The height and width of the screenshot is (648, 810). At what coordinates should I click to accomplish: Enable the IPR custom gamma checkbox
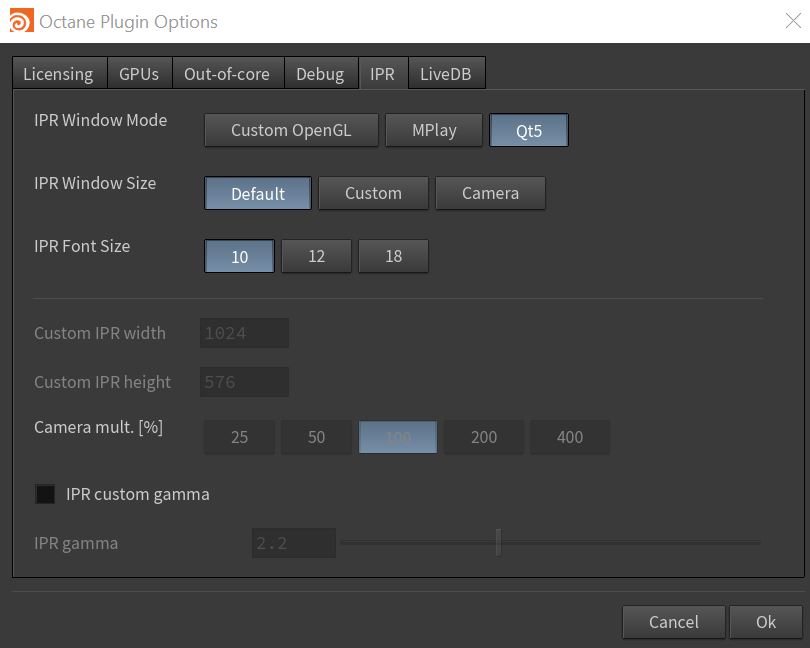tap(45, 494)
